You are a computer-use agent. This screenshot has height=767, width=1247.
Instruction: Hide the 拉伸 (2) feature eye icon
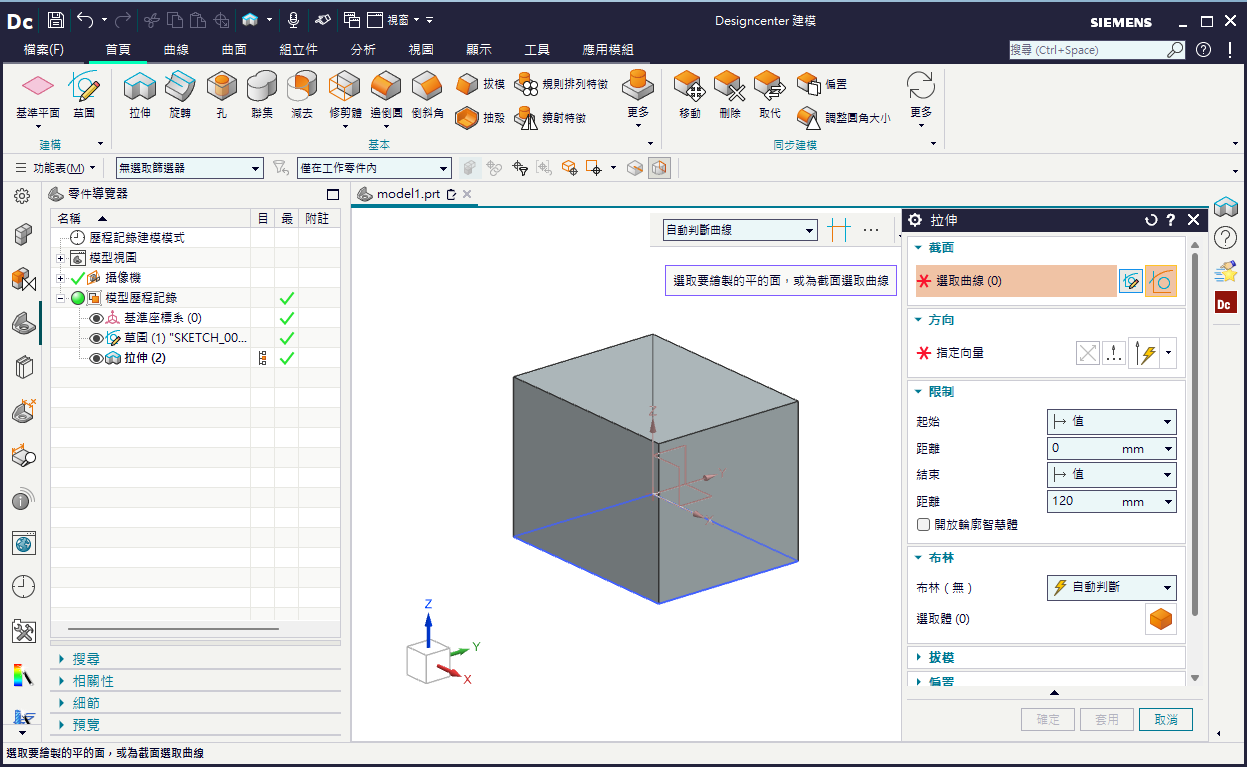point(97,358)
